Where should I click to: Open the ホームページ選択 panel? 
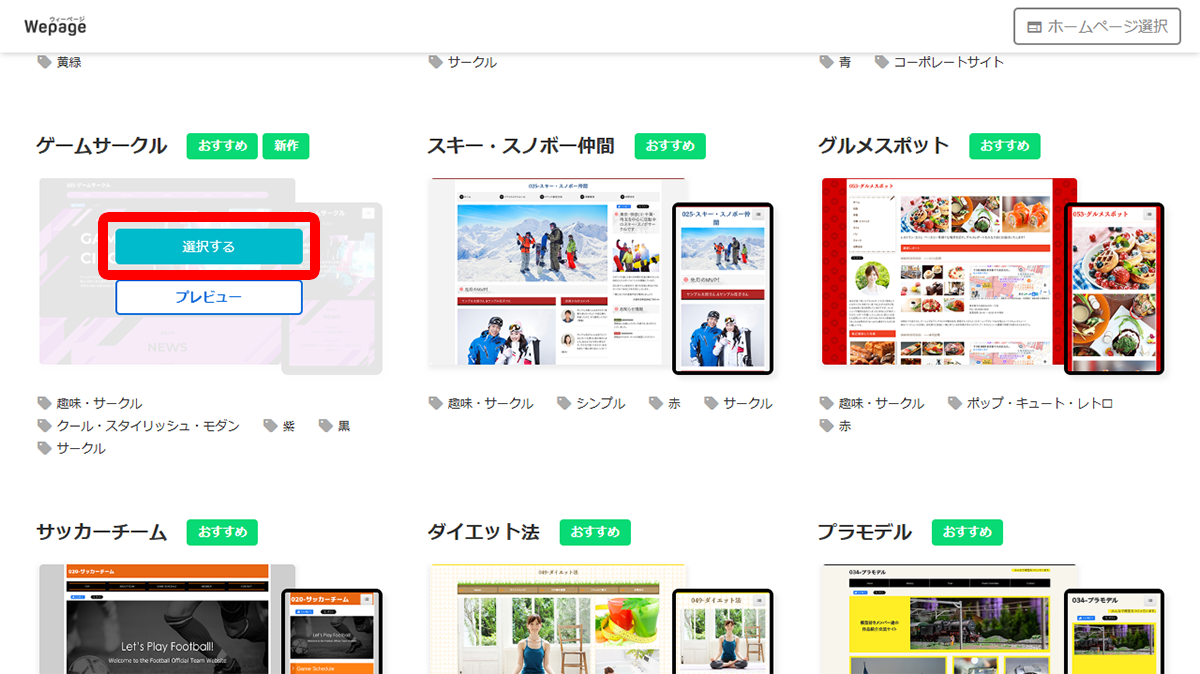[1096, 27]
